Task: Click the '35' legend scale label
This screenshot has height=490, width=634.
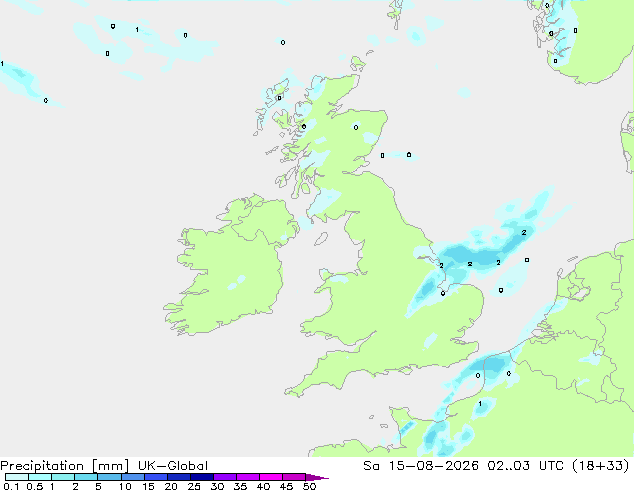Action: click(240, 486)
